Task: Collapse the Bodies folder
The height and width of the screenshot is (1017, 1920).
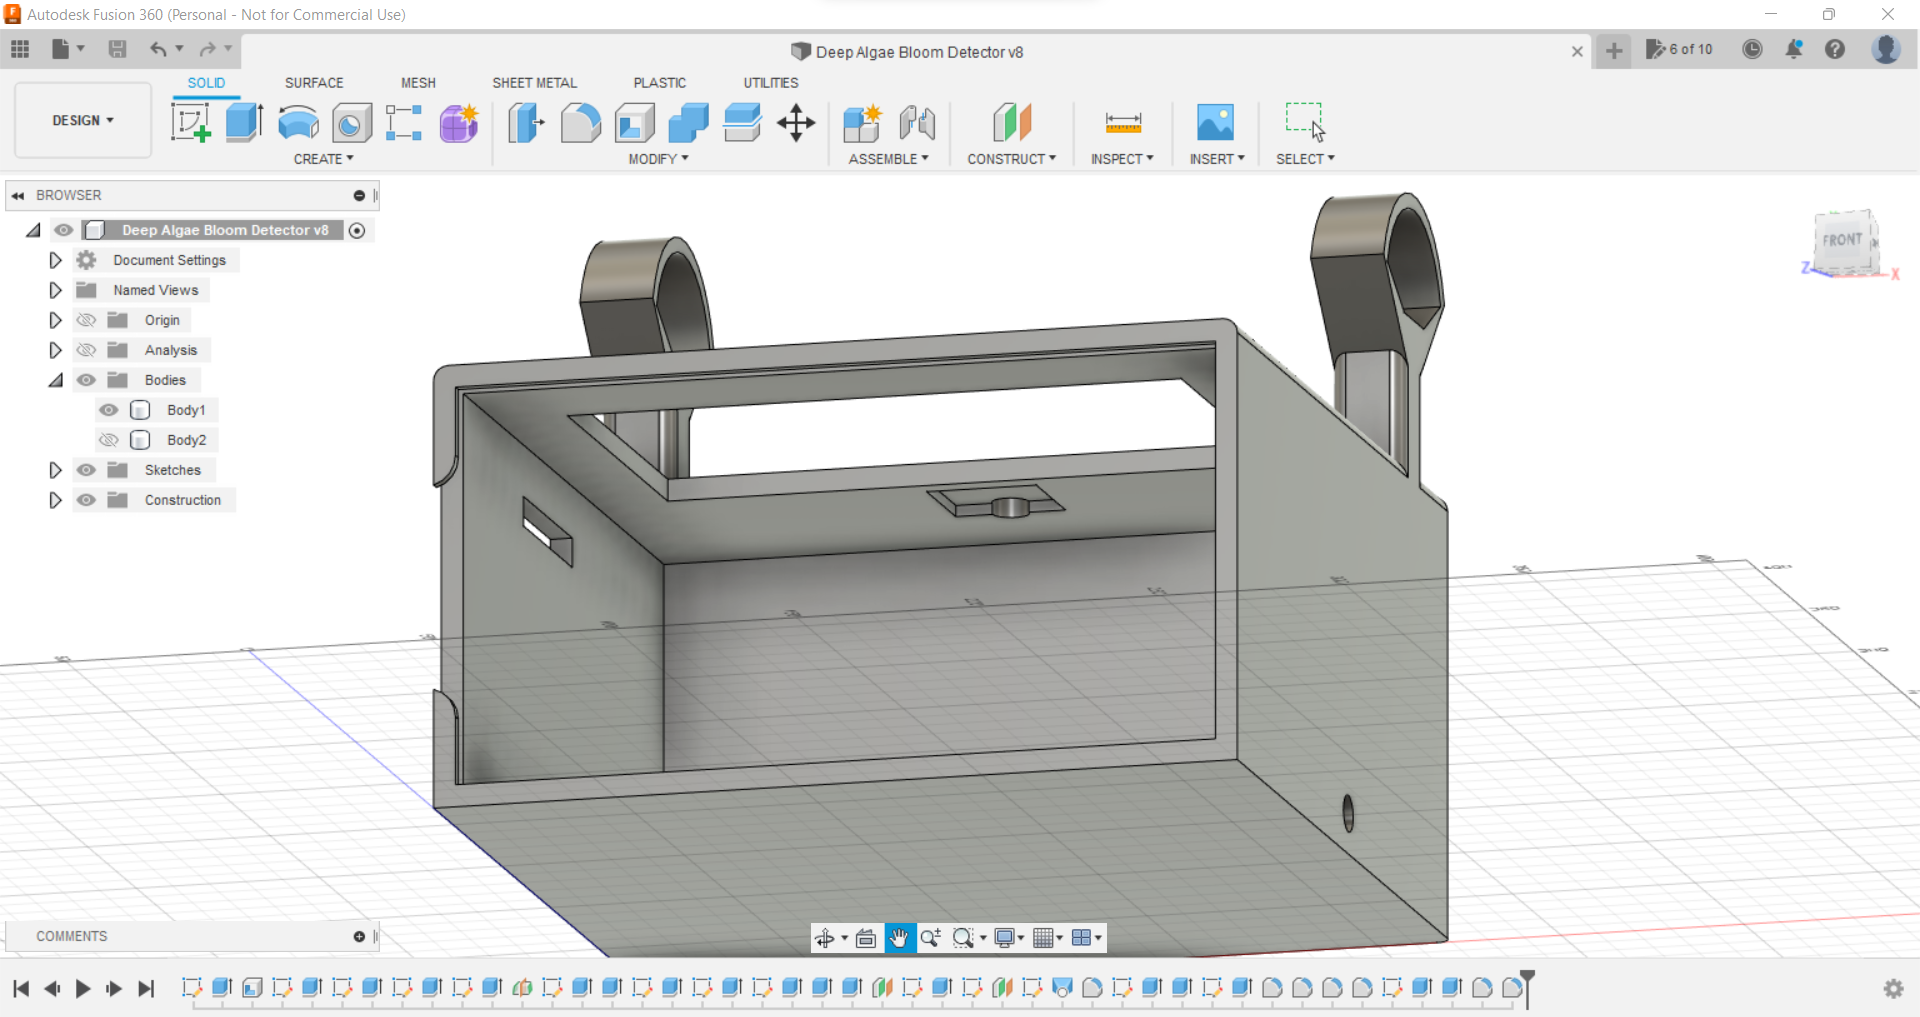Action: click(x=56, y=380)
